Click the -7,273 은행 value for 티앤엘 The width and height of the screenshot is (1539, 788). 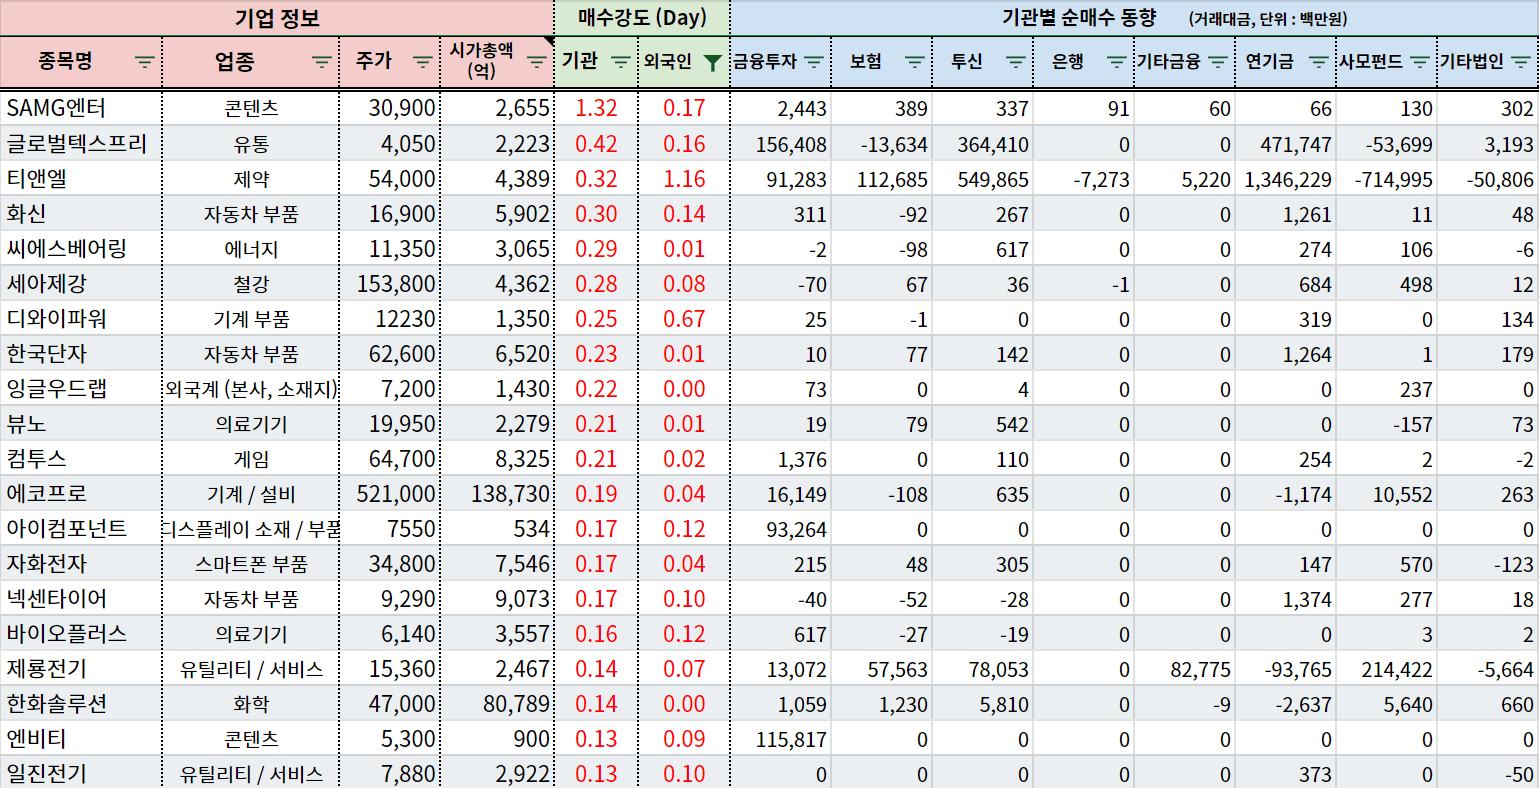(1084, 178)
